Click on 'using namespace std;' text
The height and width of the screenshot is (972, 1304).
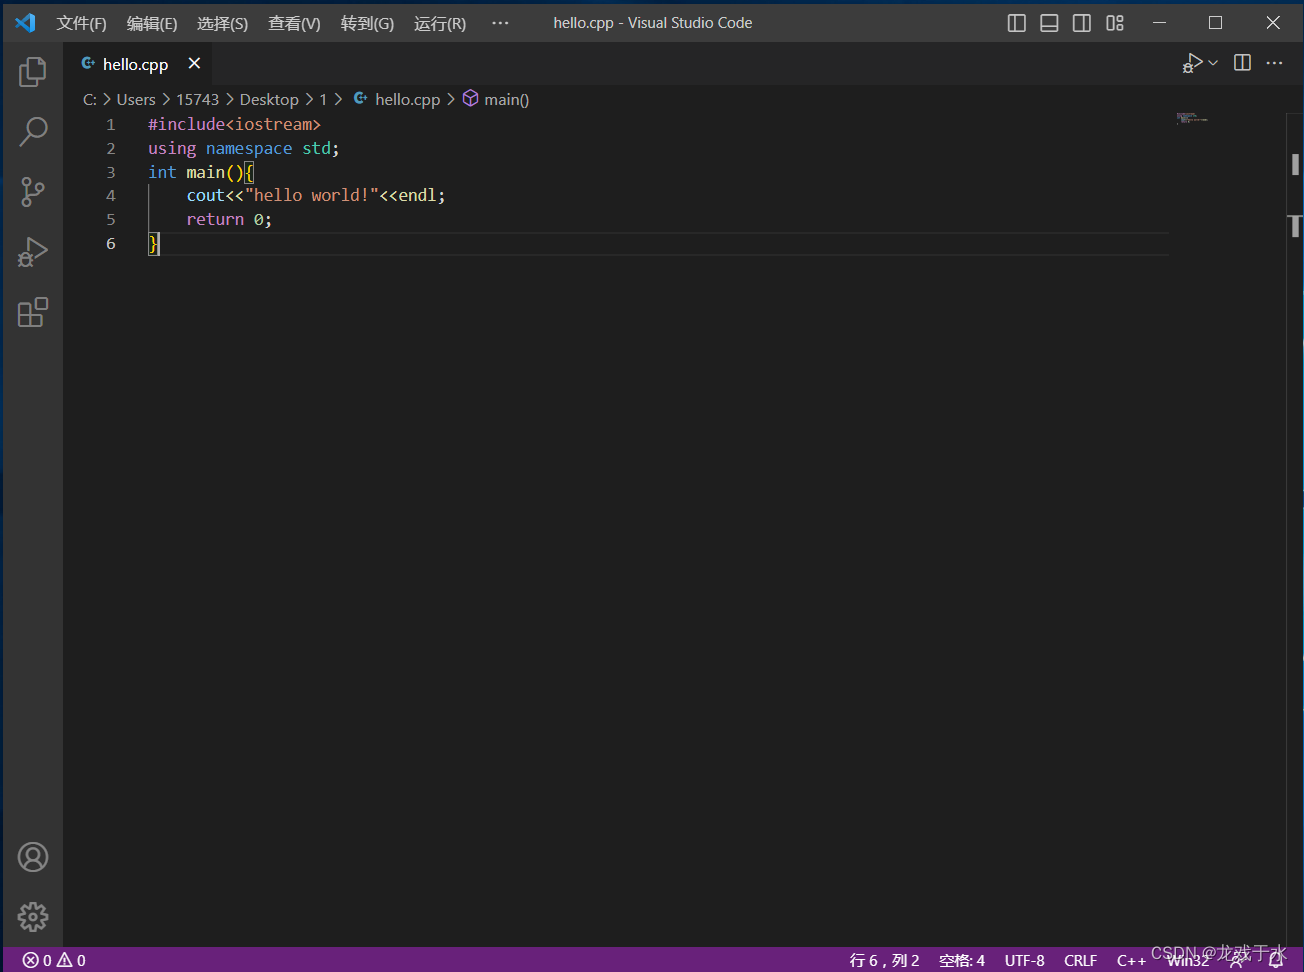pyautogui.click(x=244, y=148)
